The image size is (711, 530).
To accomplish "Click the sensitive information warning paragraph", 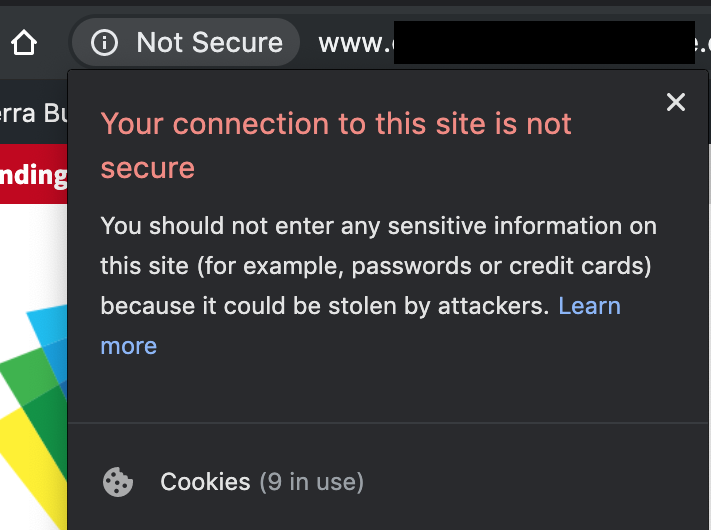I will [379, 286].
